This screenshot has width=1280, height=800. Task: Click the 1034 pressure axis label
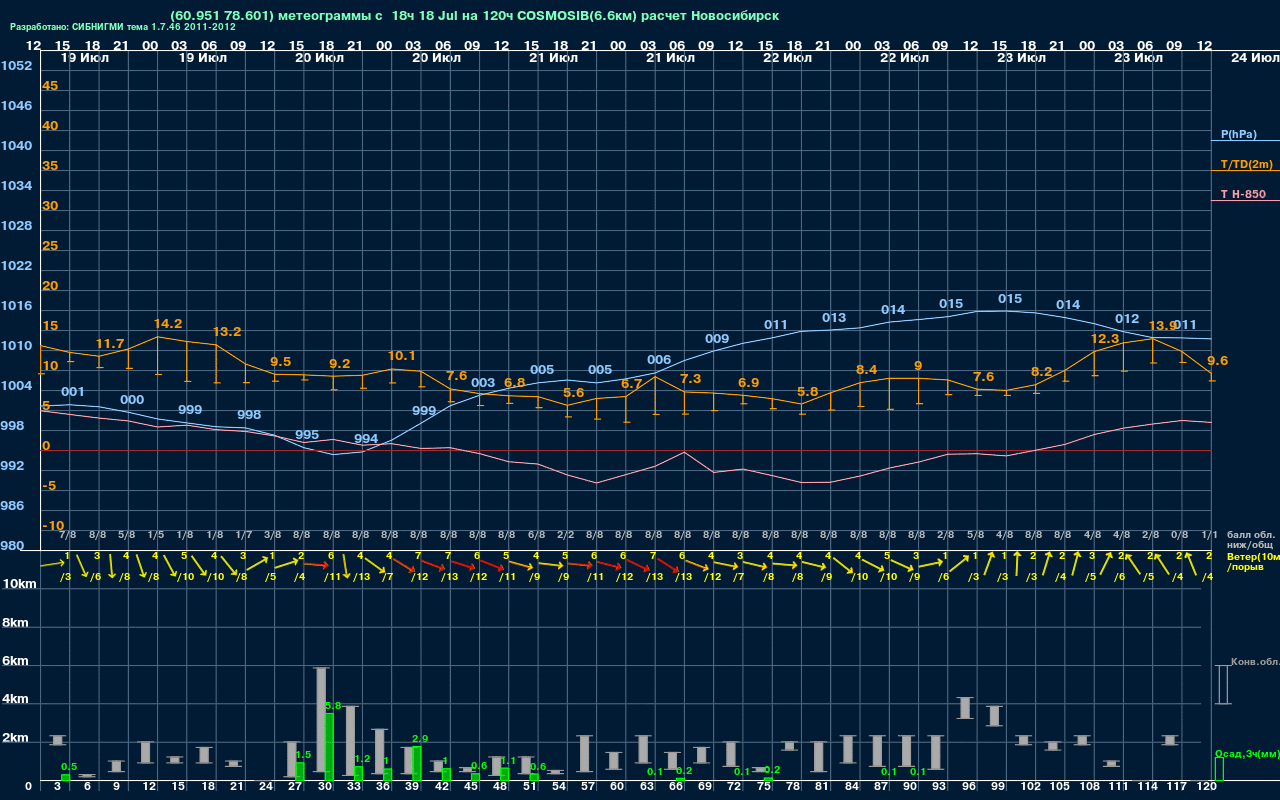pos(16,186)
